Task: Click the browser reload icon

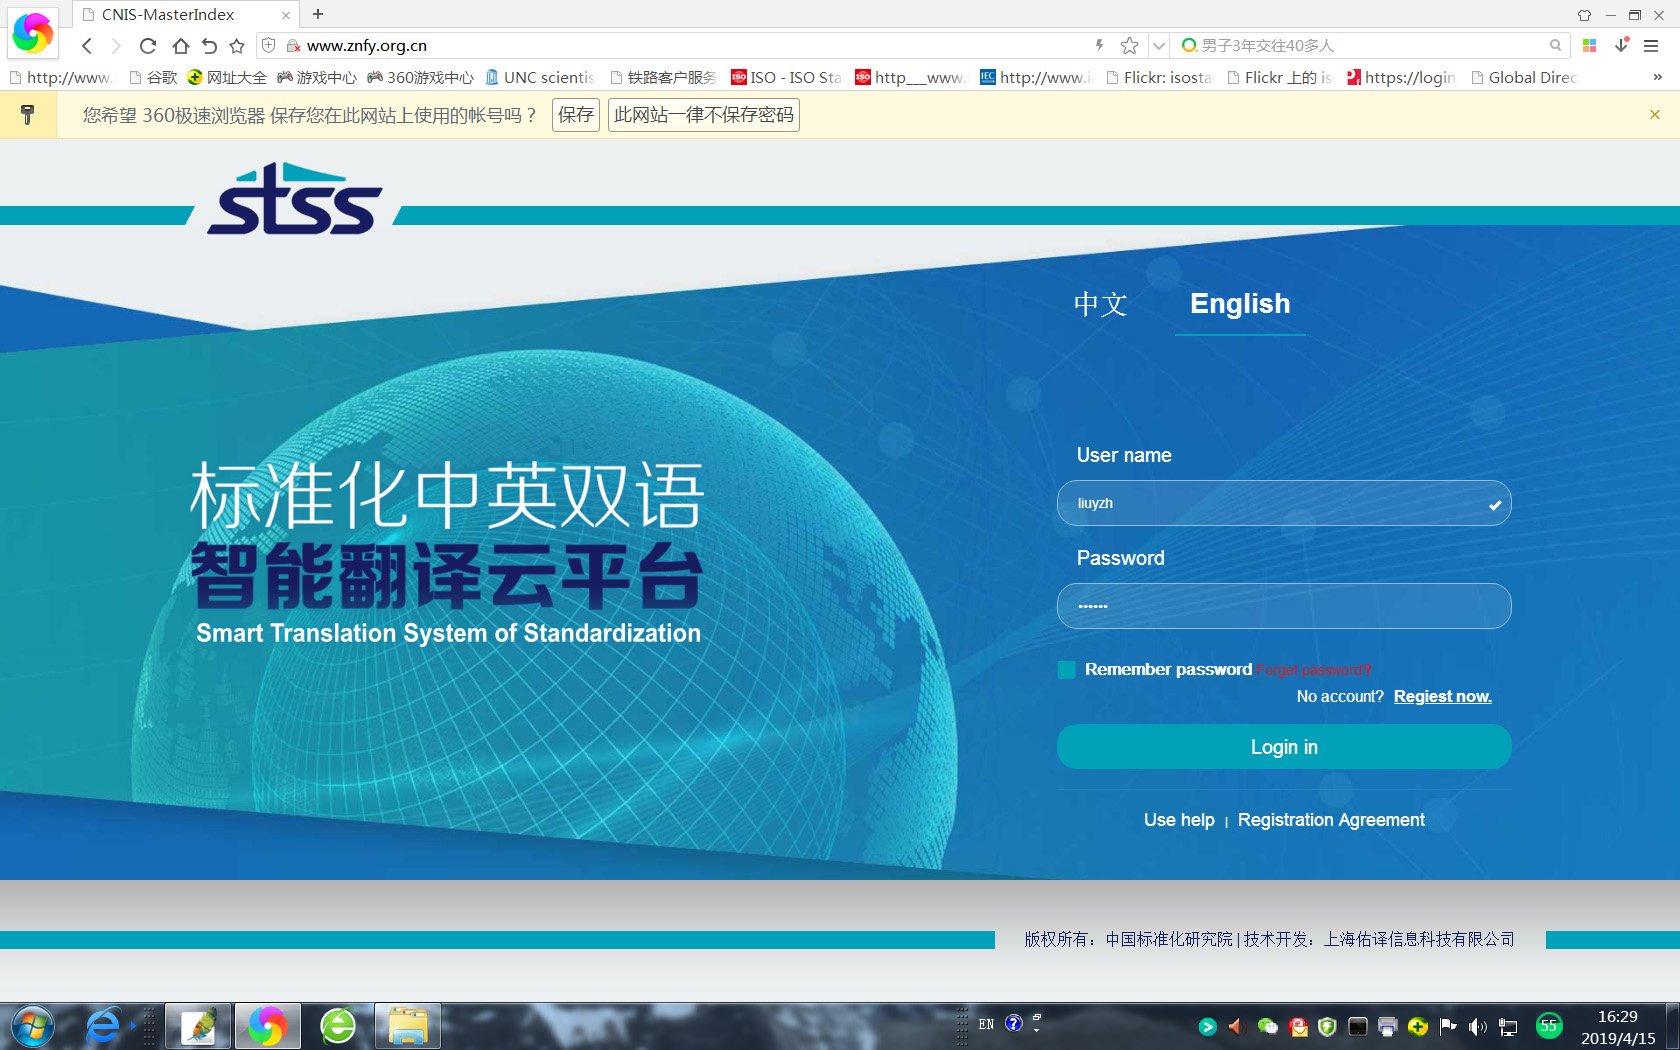Action: coord(148,46)
